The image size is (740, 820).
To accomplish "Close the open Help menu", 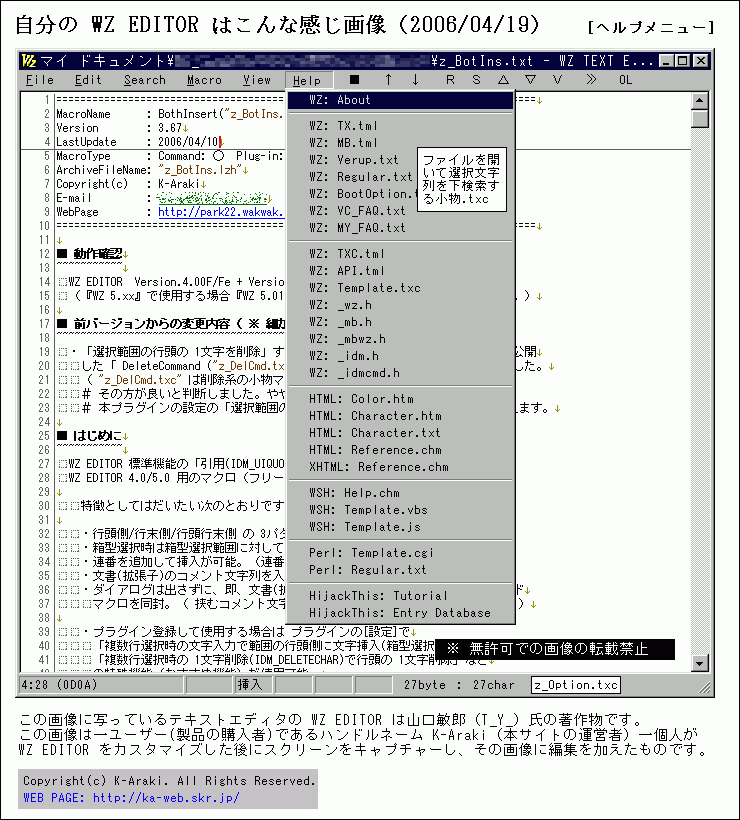I will [309, 81].
